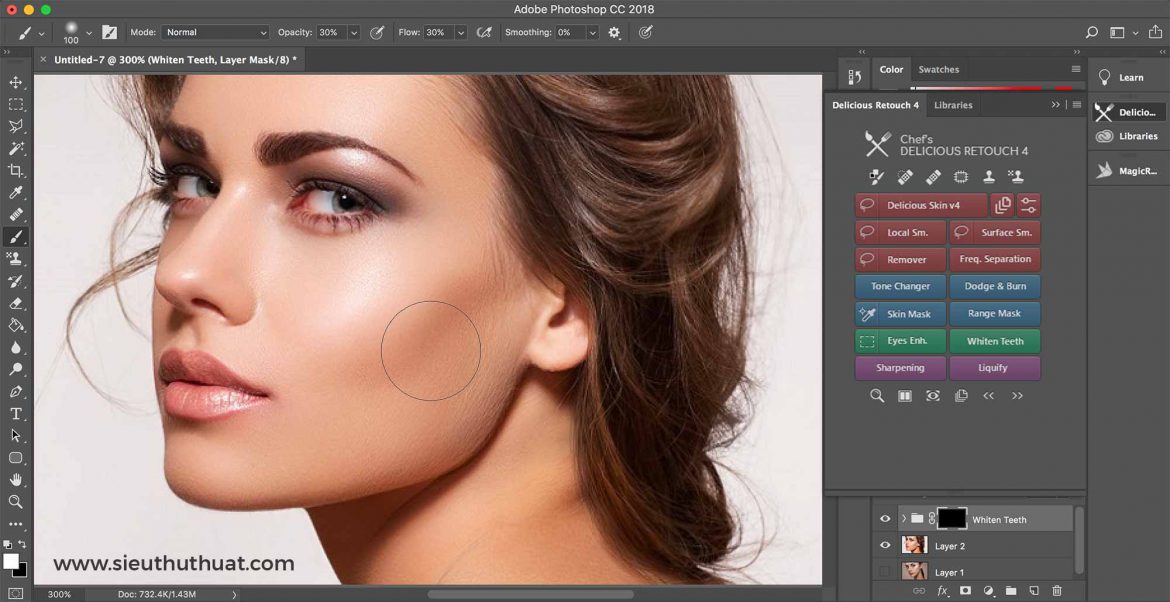Viewport: 1170px width, 602px height.
Task: Hide the Layer 2 layer
Action: pos(886,545)
